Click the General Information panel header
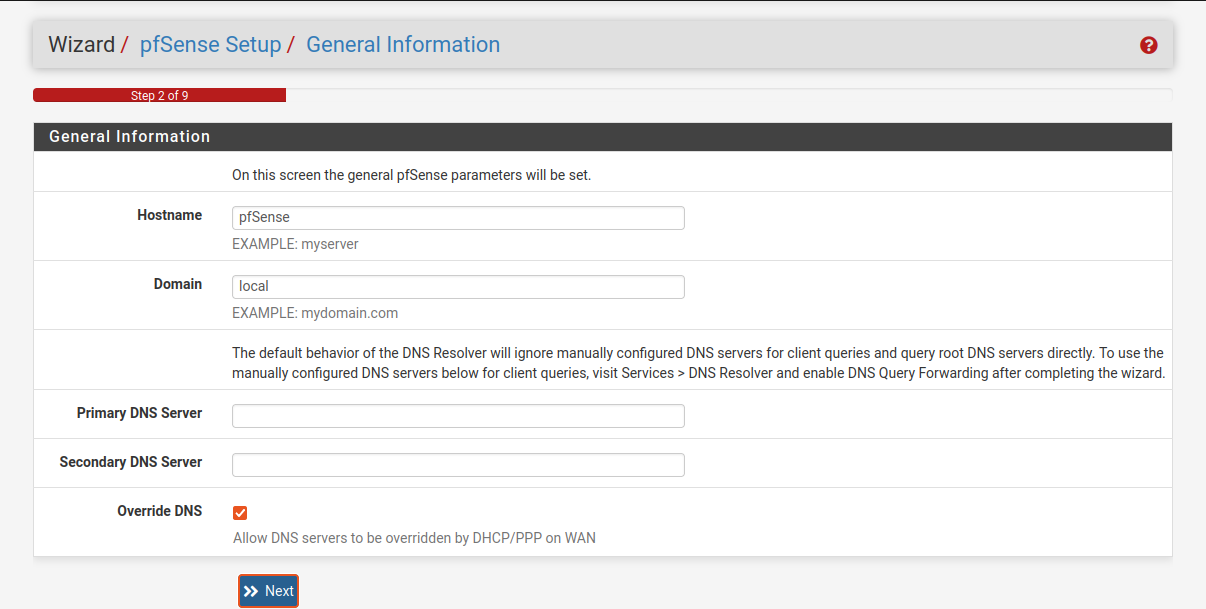Screen dimensions: 1206x609 click(x=603, y=137)
